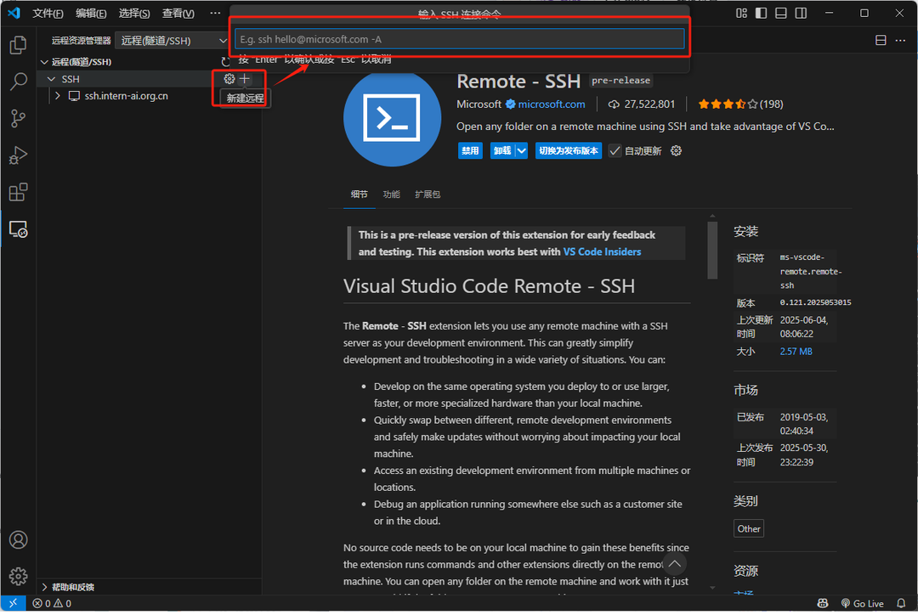This screenshot has height=612, width=918.
Task: Click the star rating (198)
Action: point(740,104)
